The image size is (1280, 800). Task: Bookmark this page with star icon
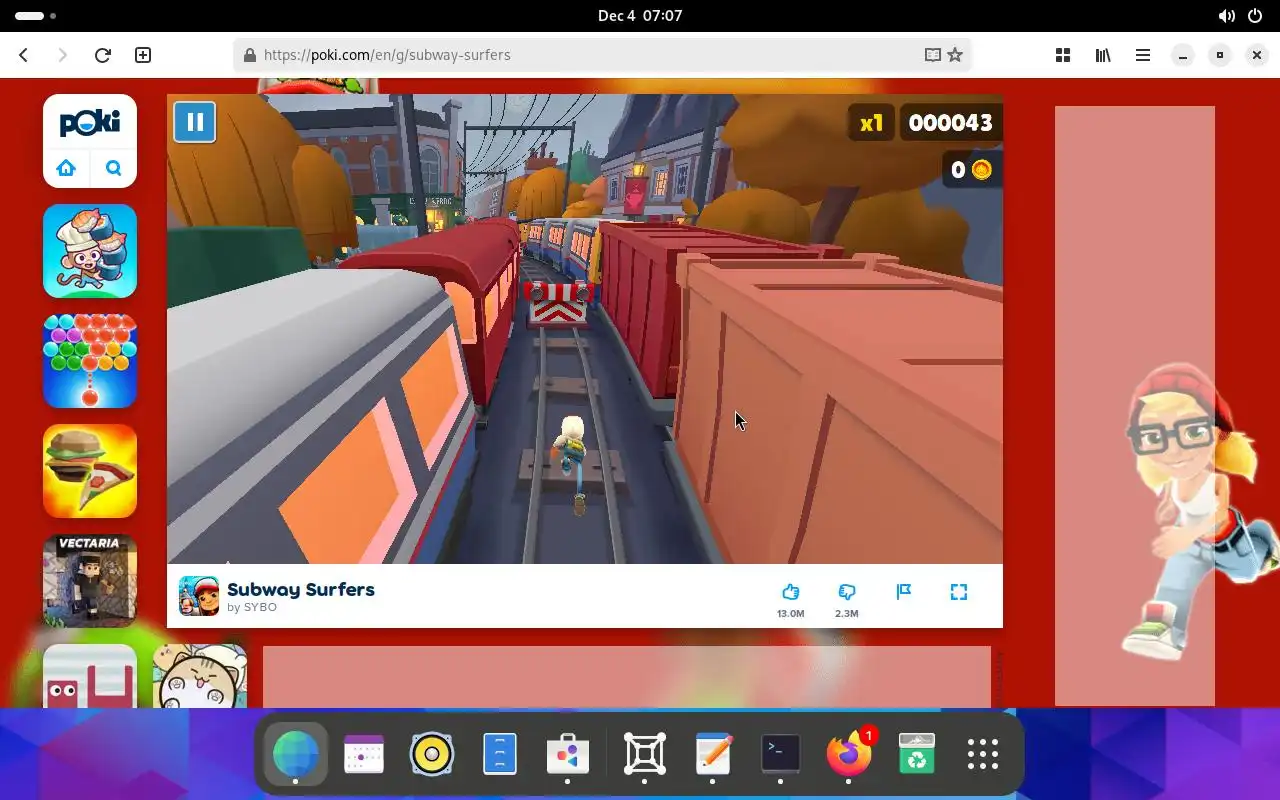click(x=955, y=55)
